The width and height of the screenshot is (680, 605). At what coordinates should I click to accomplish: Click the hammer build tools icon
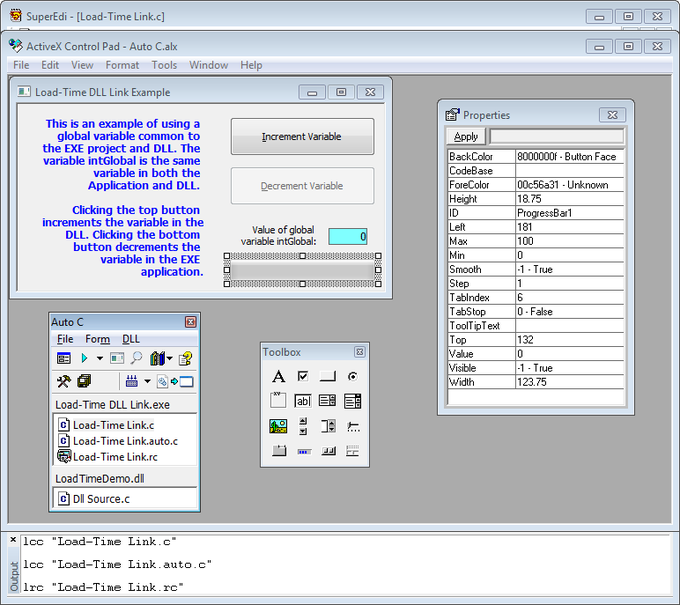64,381
